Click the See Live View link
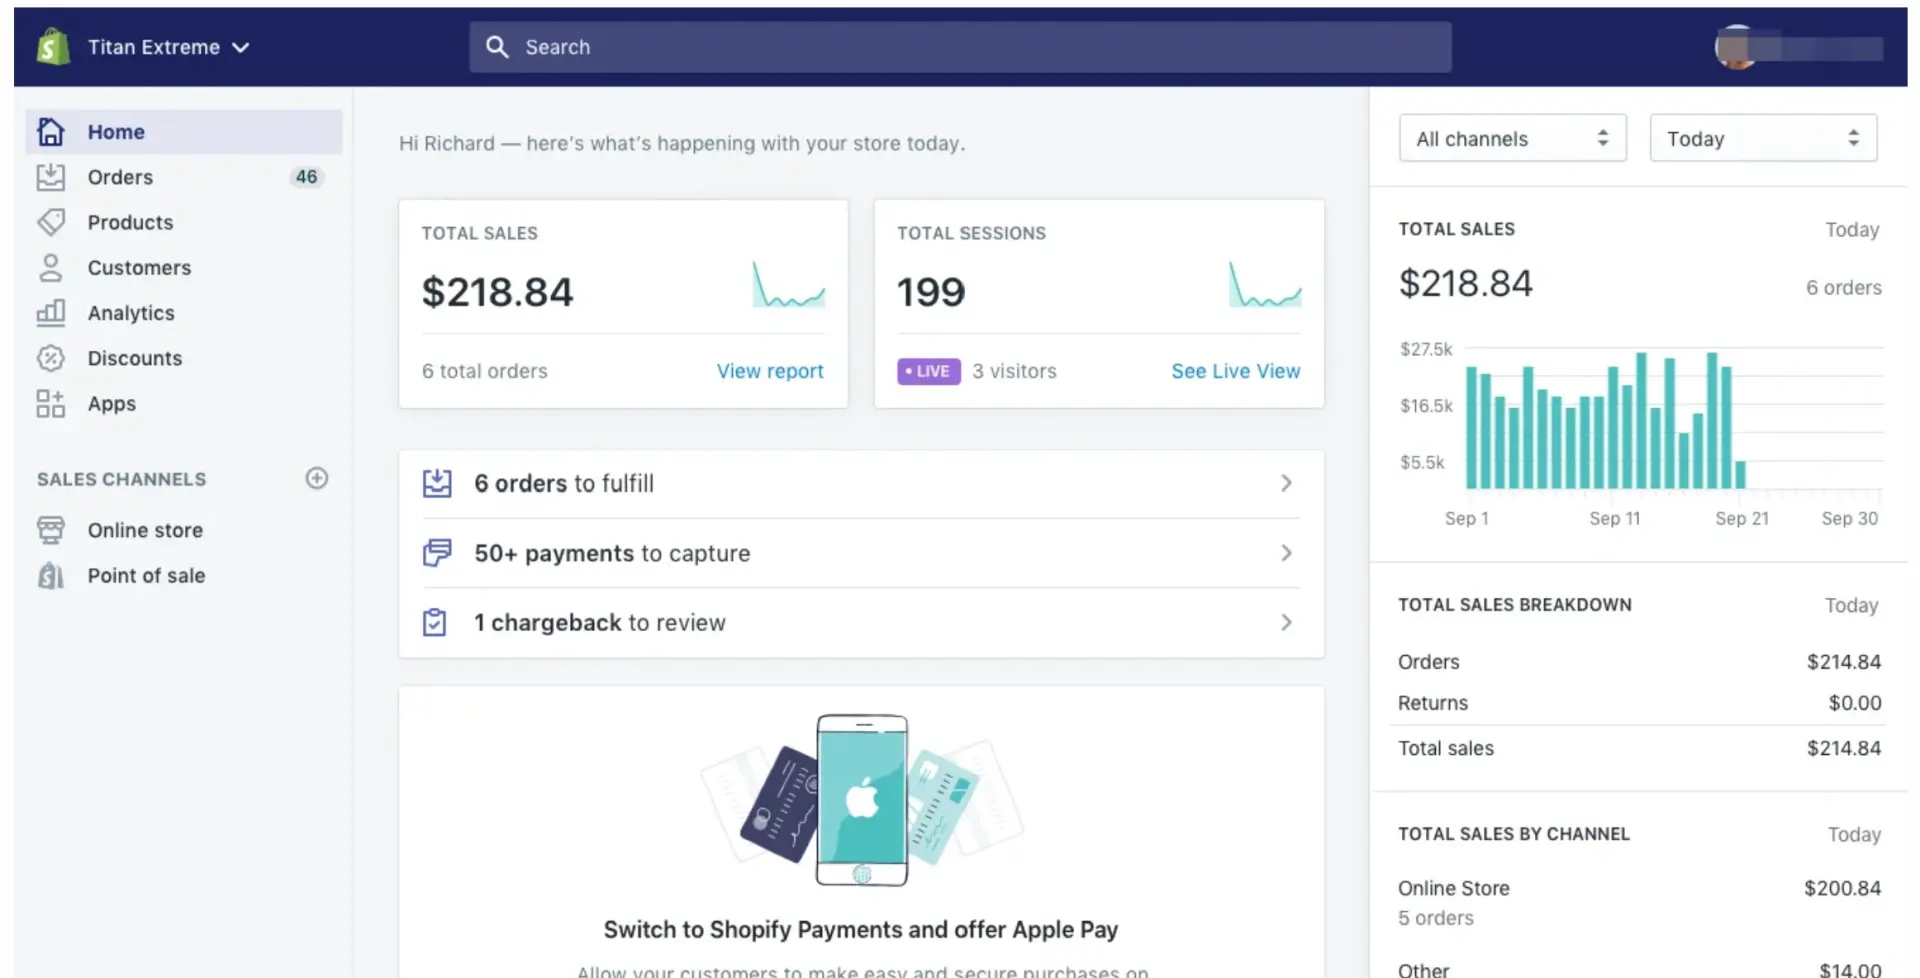The height and width of the screenshot is (978, 1920). 1236,371
